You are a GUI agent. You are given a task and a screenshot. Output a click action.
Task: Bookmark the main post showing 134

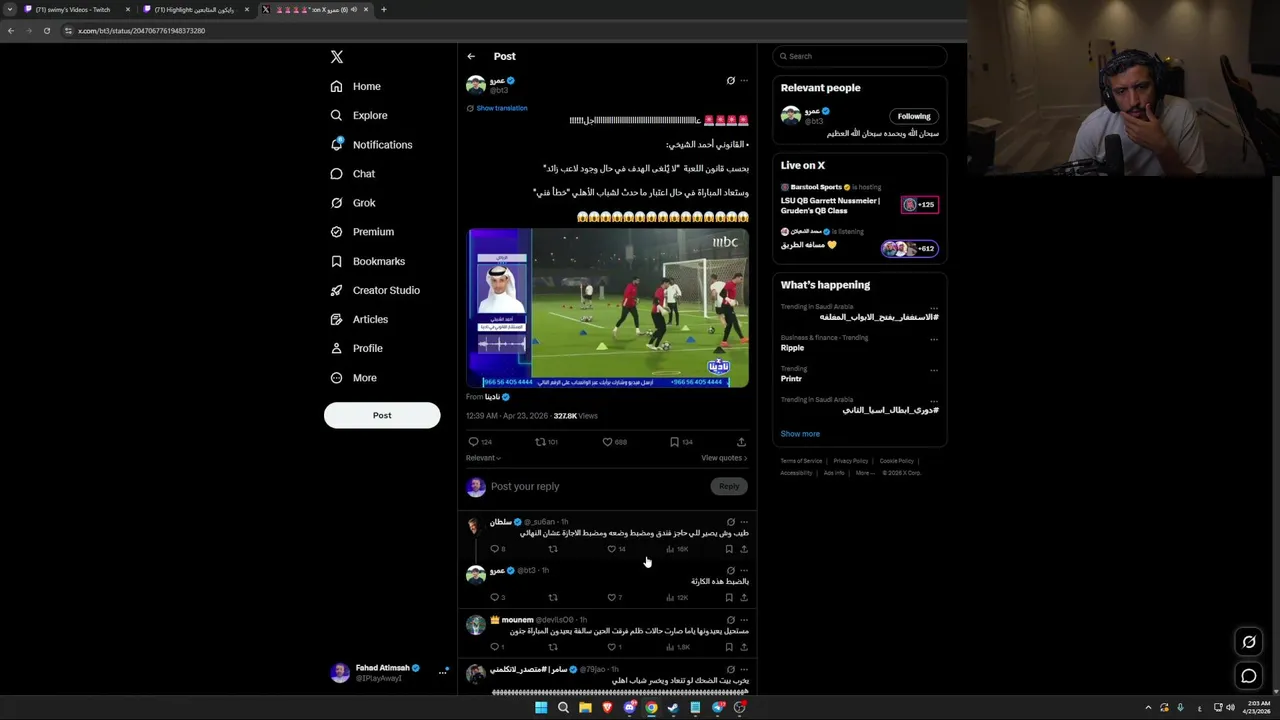(x=681, y=441)
